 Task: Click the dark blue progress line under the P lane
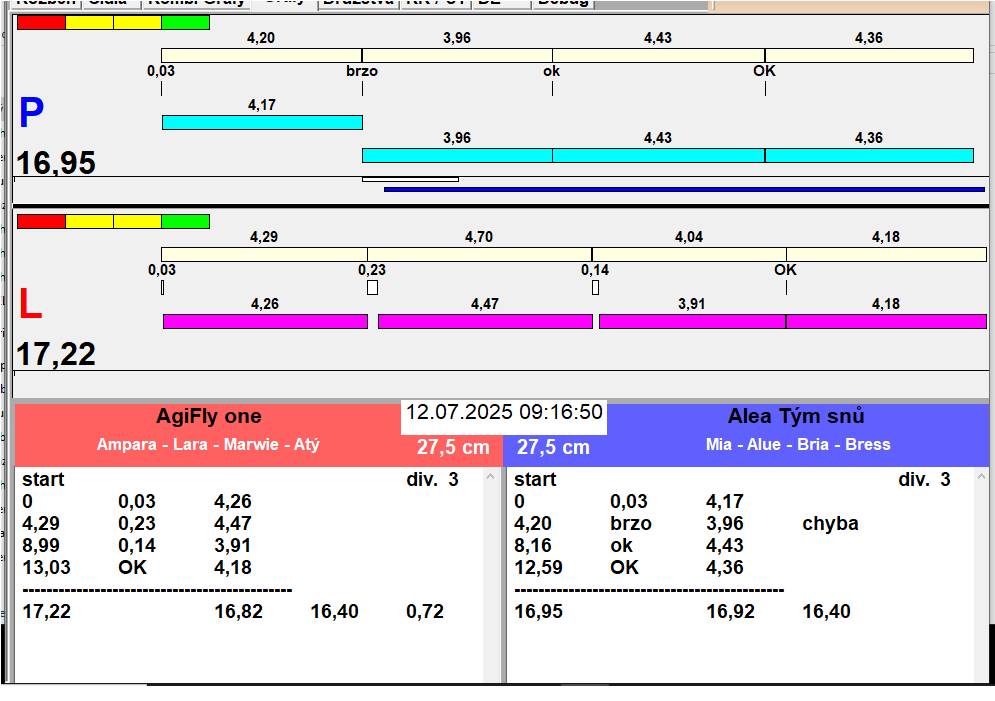click(684, 188)
